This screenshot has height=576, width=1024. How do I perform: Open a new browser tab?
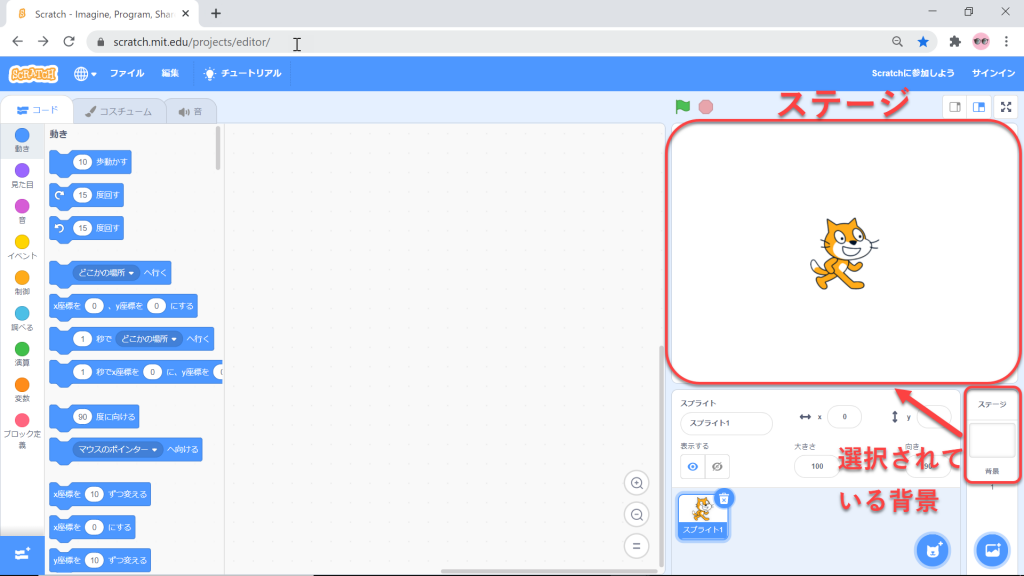(x=216, y=13)
